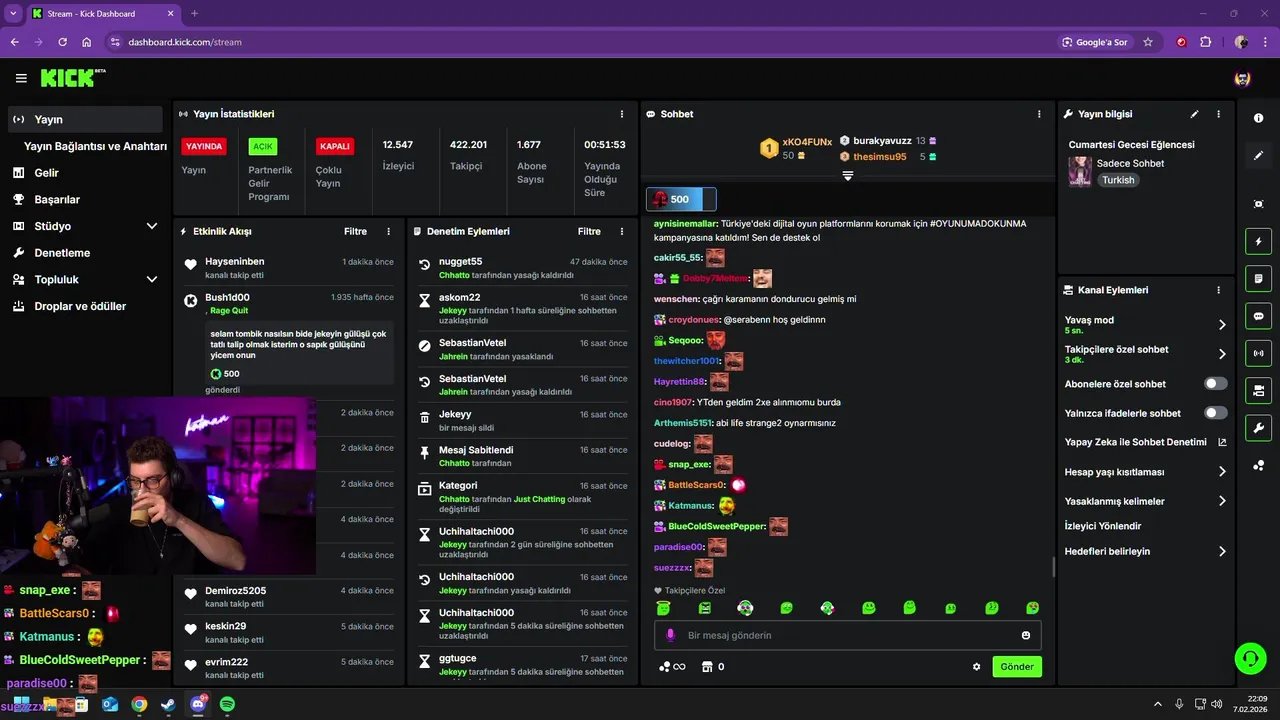The width and height of the screenshot is (1280, 720).
Task: Click the chat panel scrollbar
Action: [1053, 567]
